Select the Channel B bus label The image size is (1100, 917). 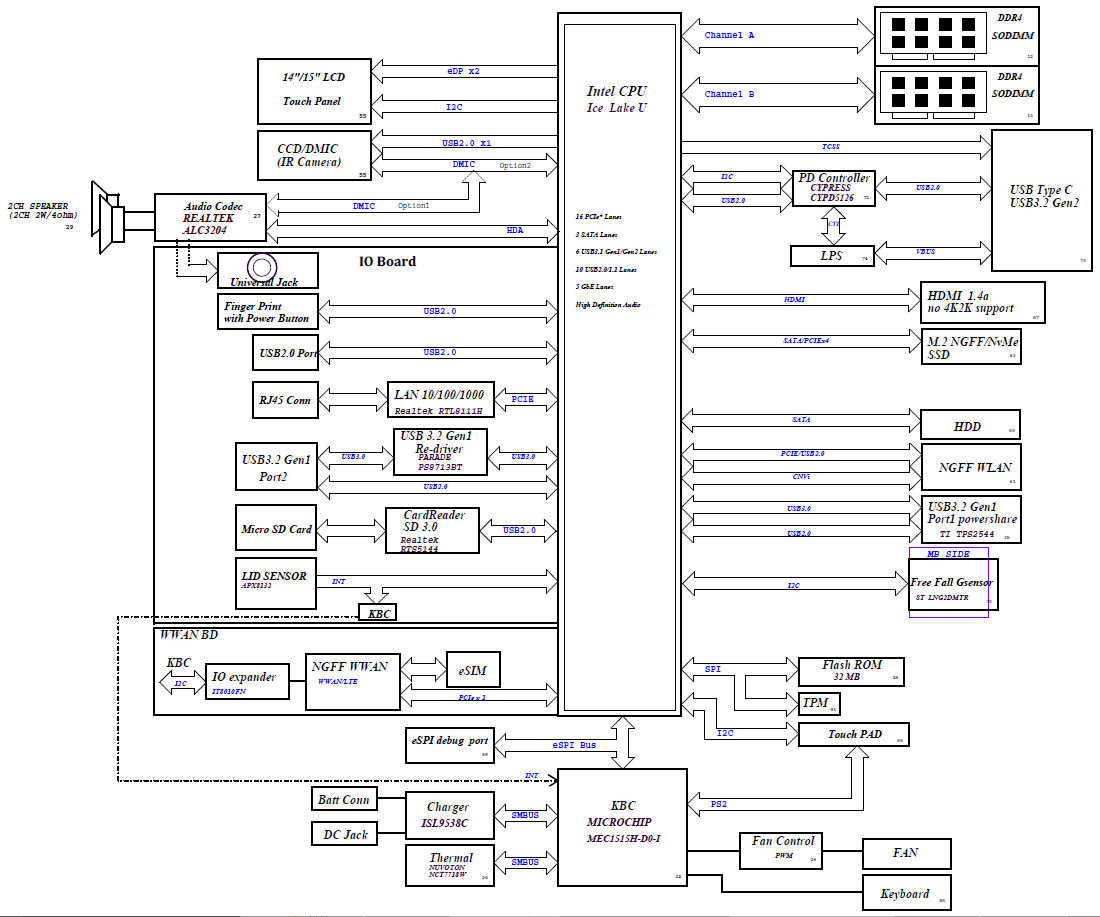pos(729,94)
